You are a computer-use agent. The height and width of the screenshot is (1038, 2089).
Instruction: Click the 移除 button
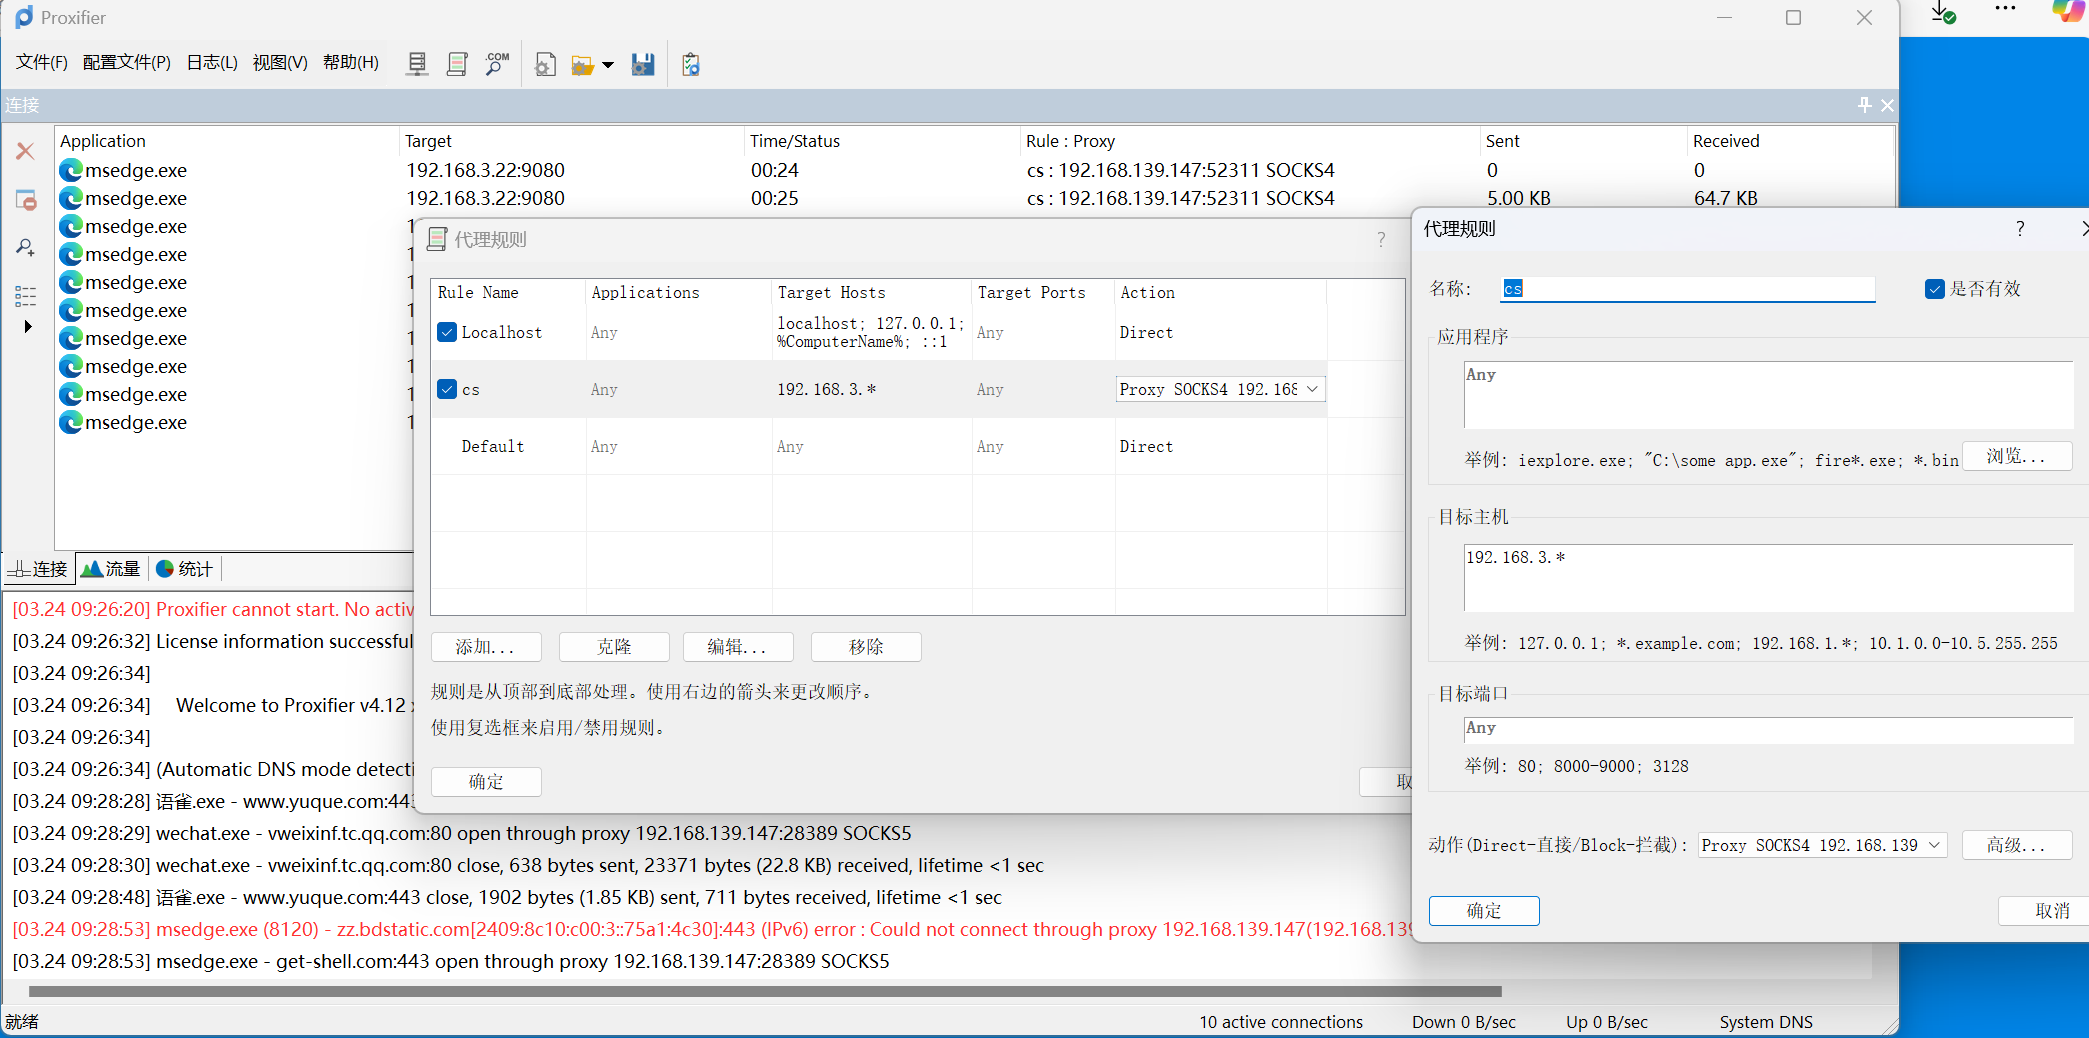click(866, 647)
